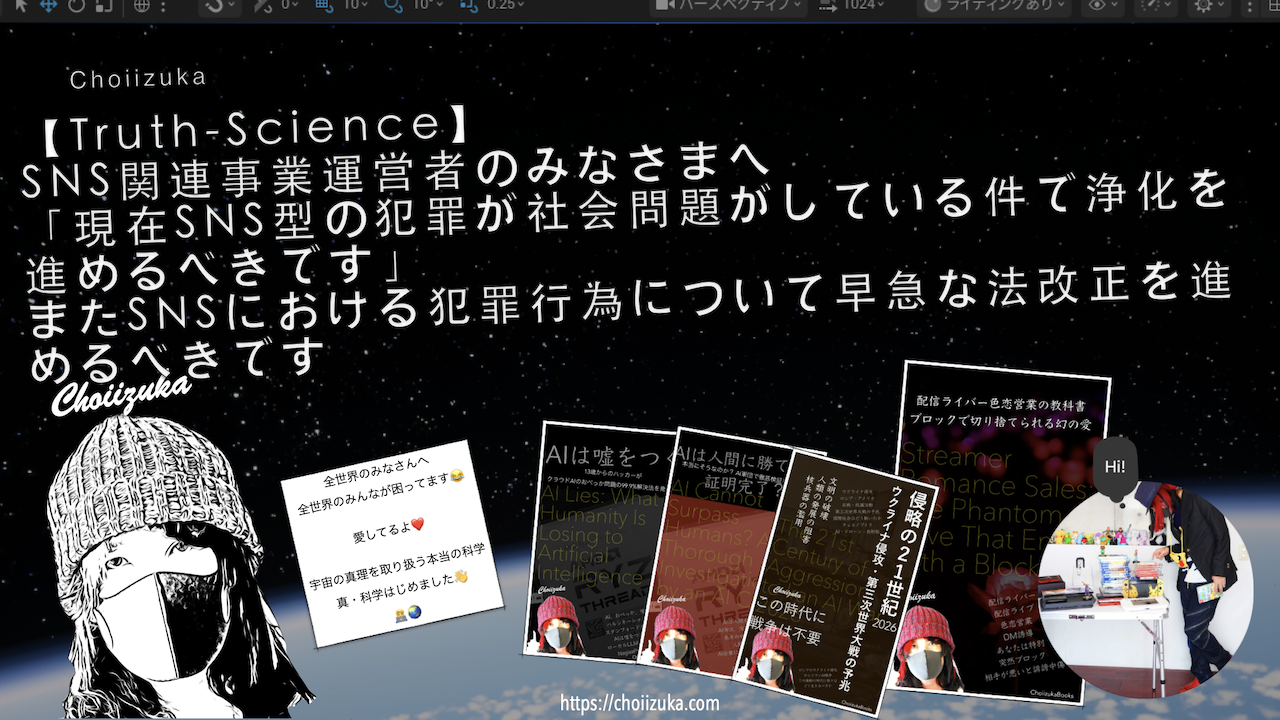1280x720 pixels.
Task: Activate the Translate move gizmo tool
Action: coord(48,5)
